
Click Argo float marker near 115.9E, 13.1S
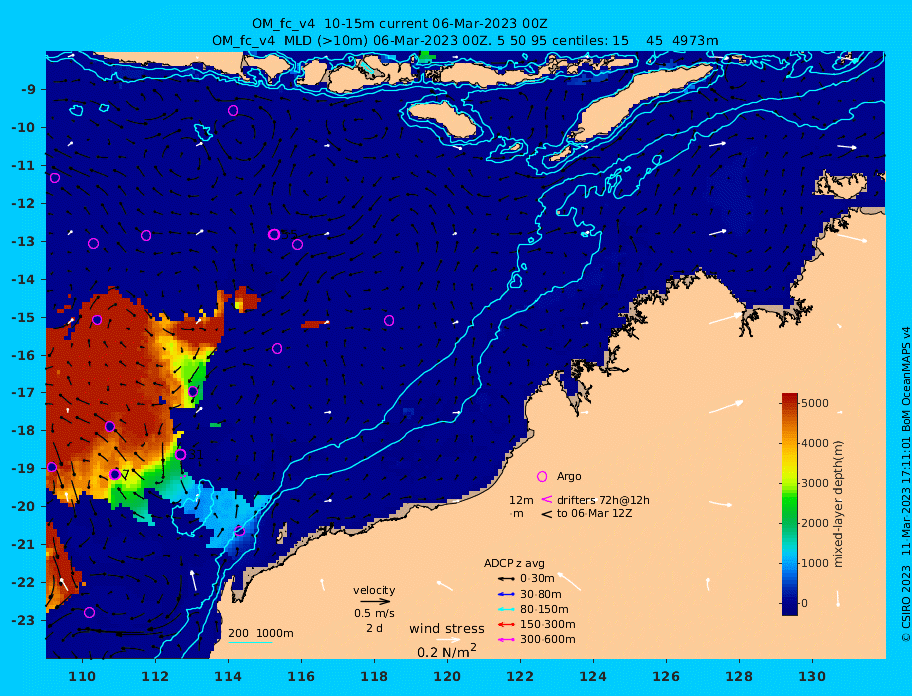coord(297,245)
